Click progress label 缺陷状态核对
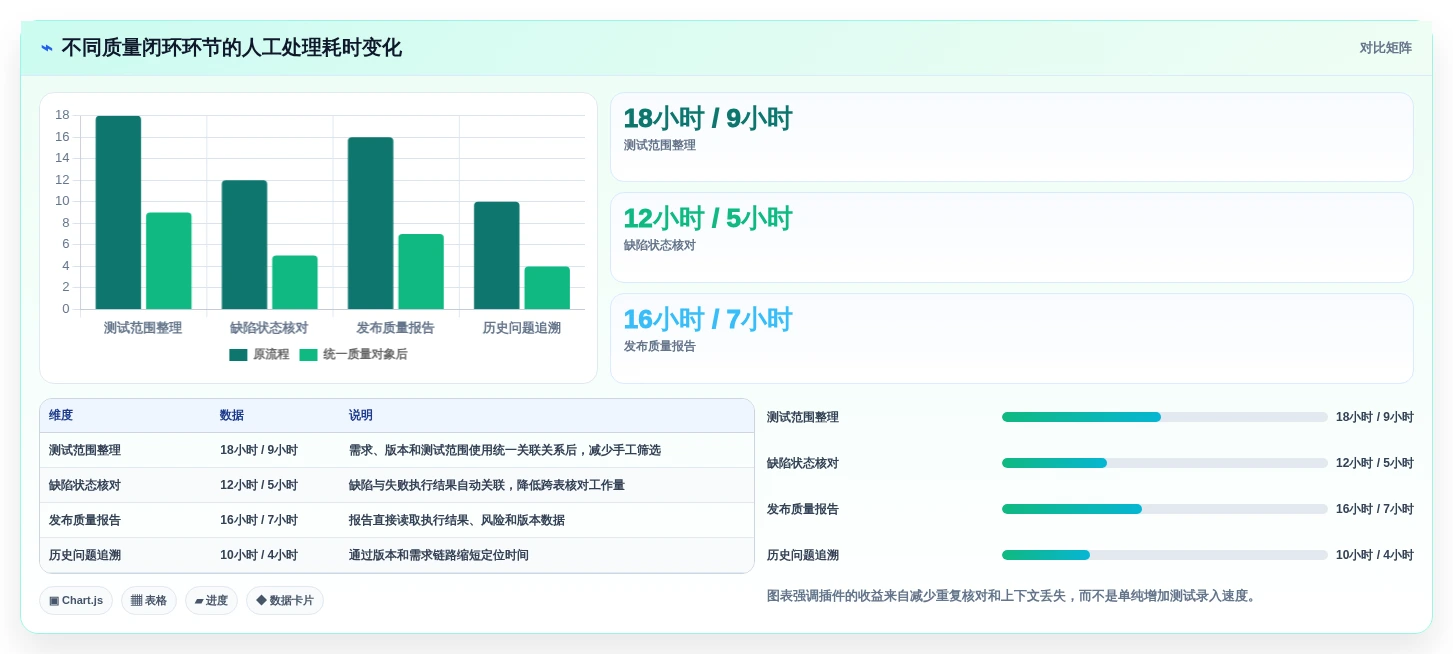This screenshot has height=654, width=1453. tap(803, 463)
